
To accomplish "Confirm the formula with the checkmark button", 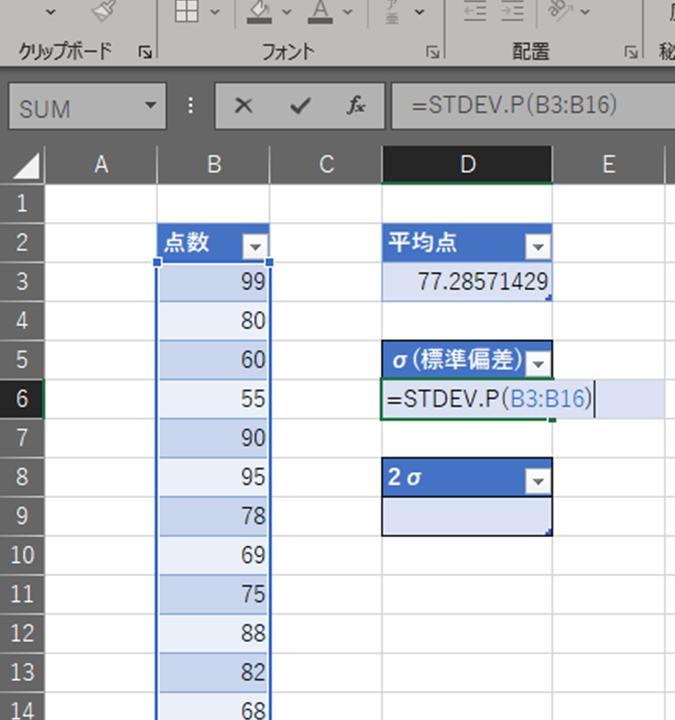I will coord(299,106).
